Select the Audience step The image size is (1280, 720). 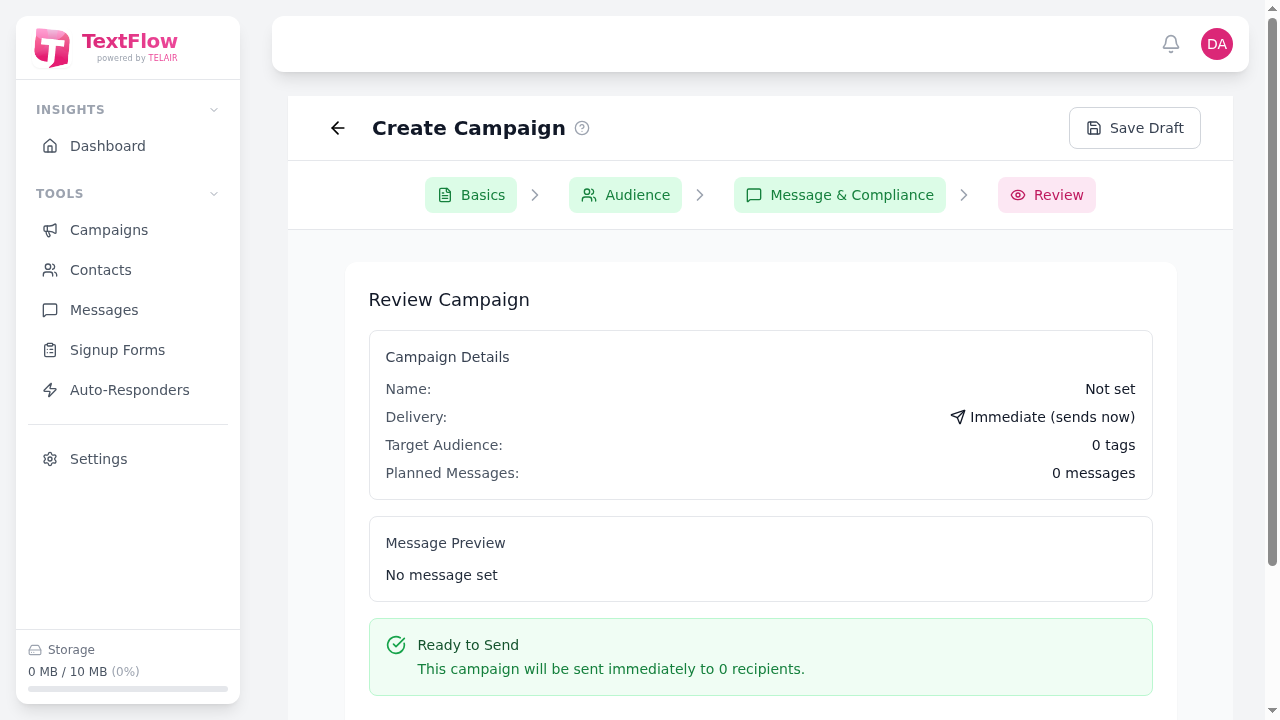pos(625,195)
